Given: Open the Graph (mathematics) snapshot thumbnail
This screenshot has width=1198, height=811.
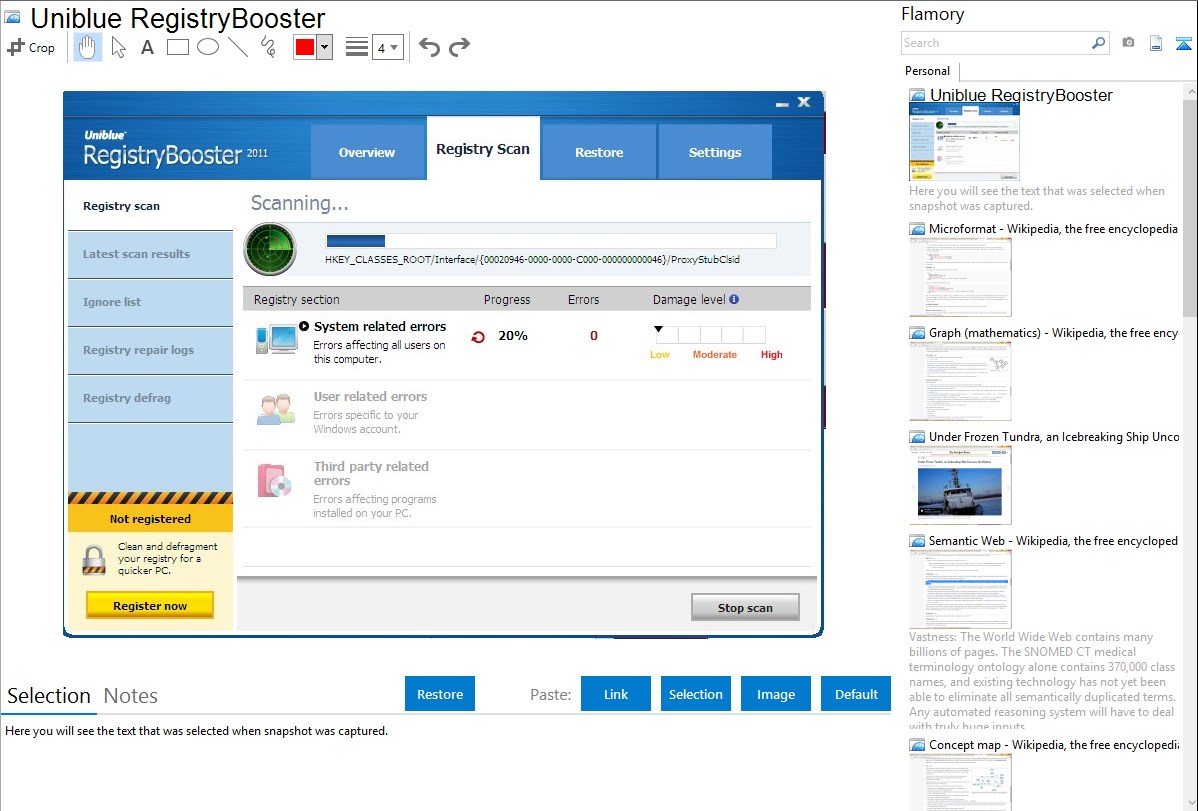Looking at the screenshot, I should pyautogui.click(x=960, y=381).
